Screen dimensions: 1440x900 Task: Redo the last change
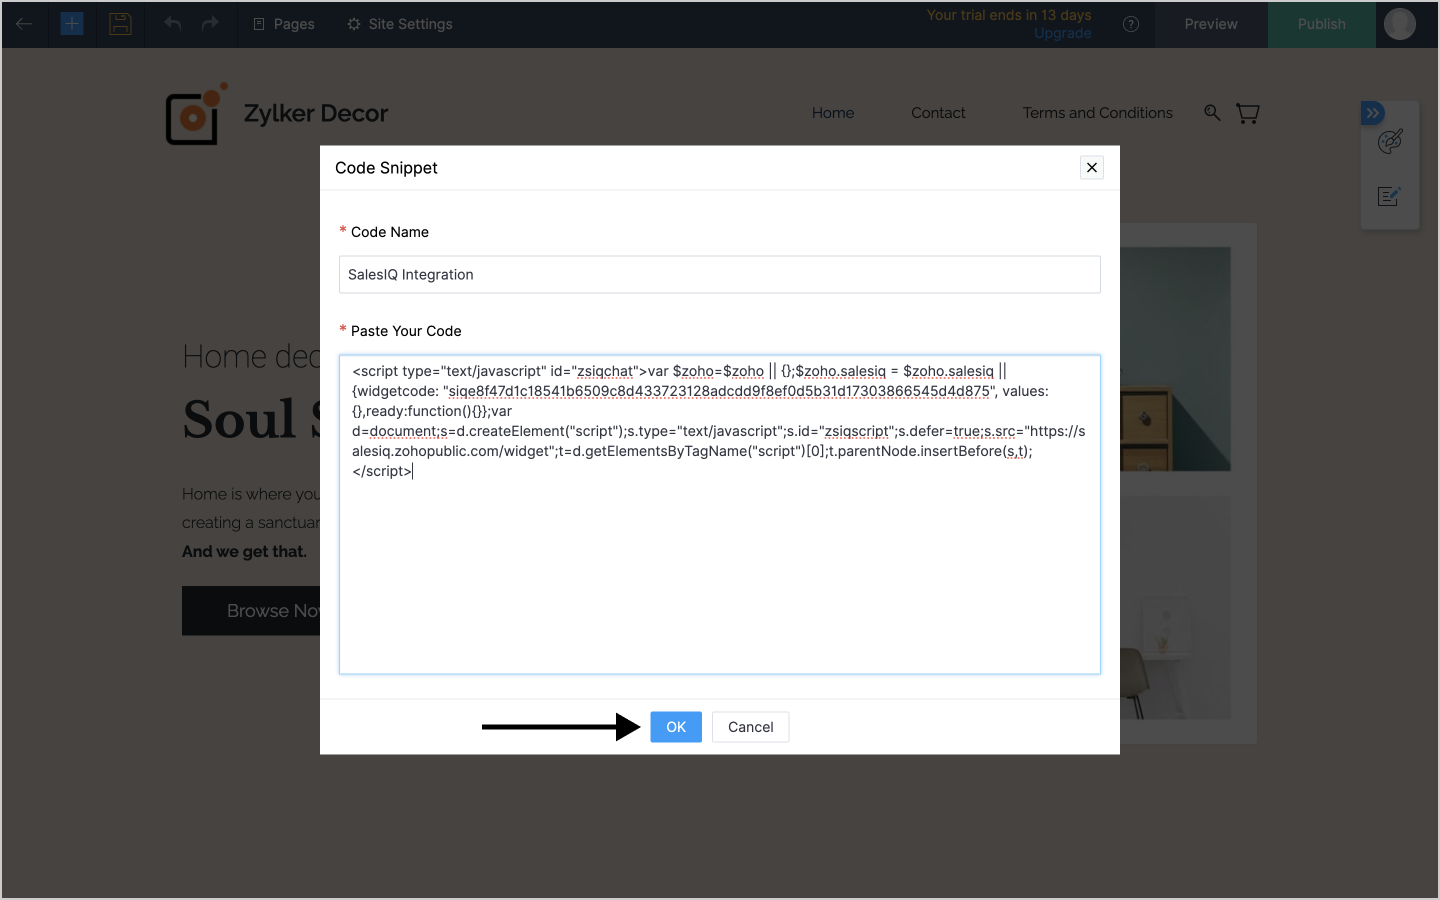coord(210,24)
